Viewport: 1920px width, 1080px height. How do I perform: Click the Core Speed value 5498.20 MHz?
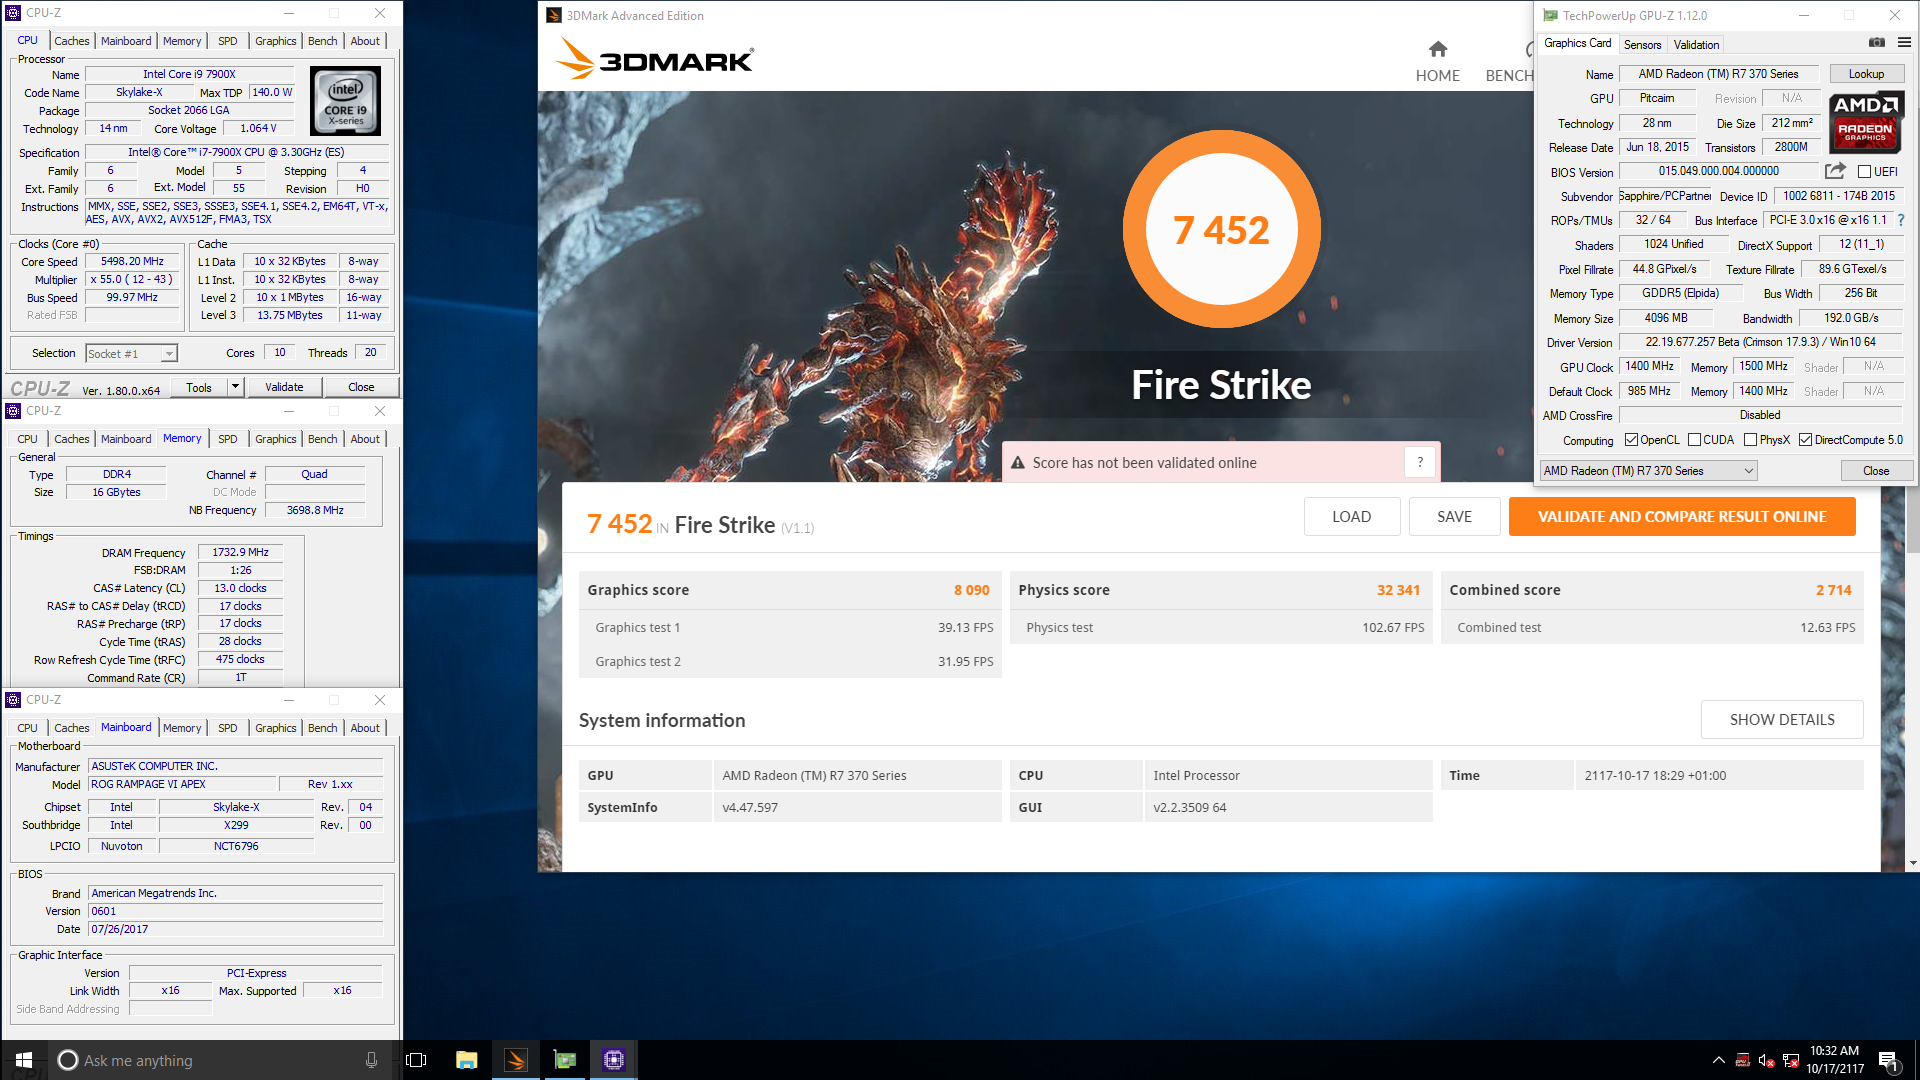coord(132,262)
